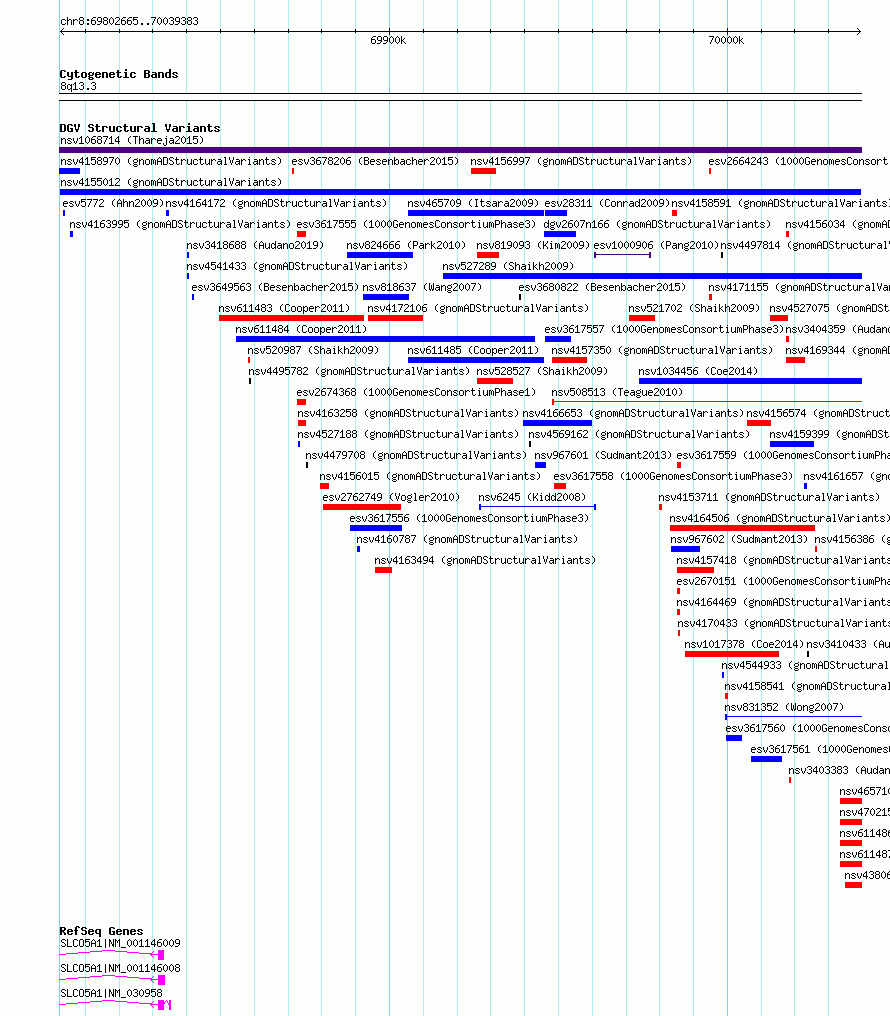
Task: Click the blue bar under nsv4158970
Action: coord(69,171)
